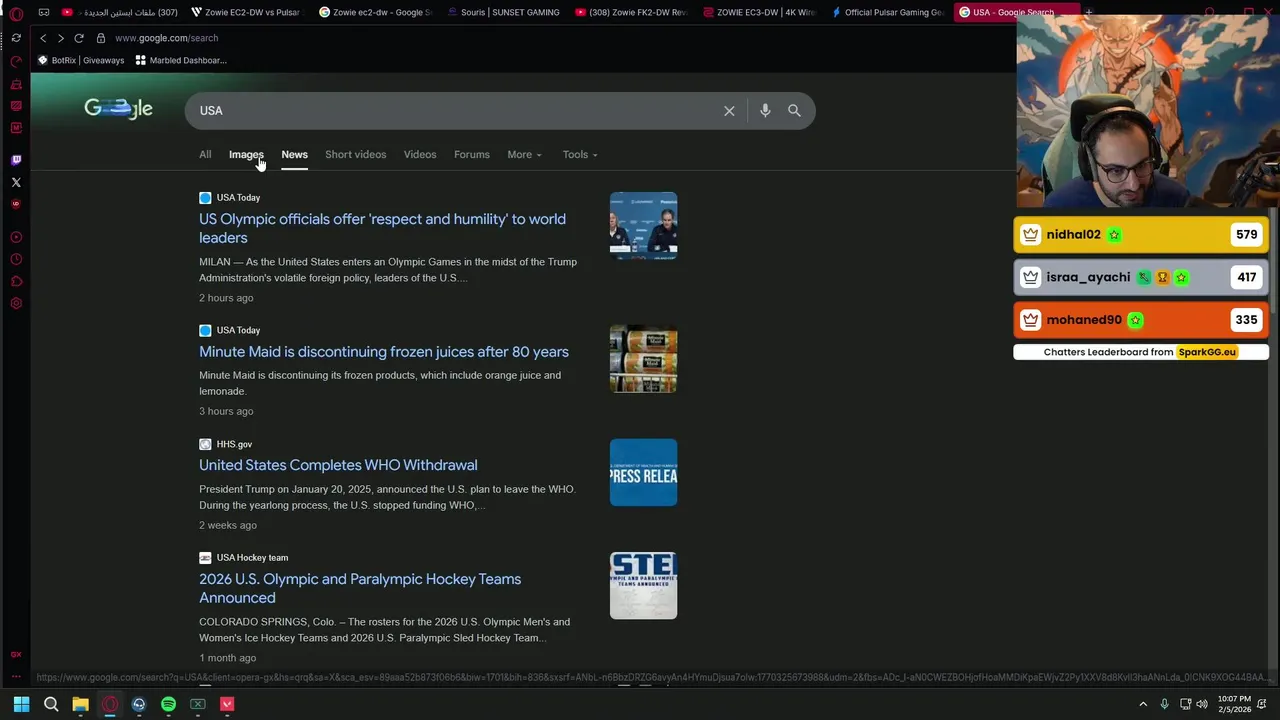Click the Minute Maid juice cans thumbnail

point(643,359)
